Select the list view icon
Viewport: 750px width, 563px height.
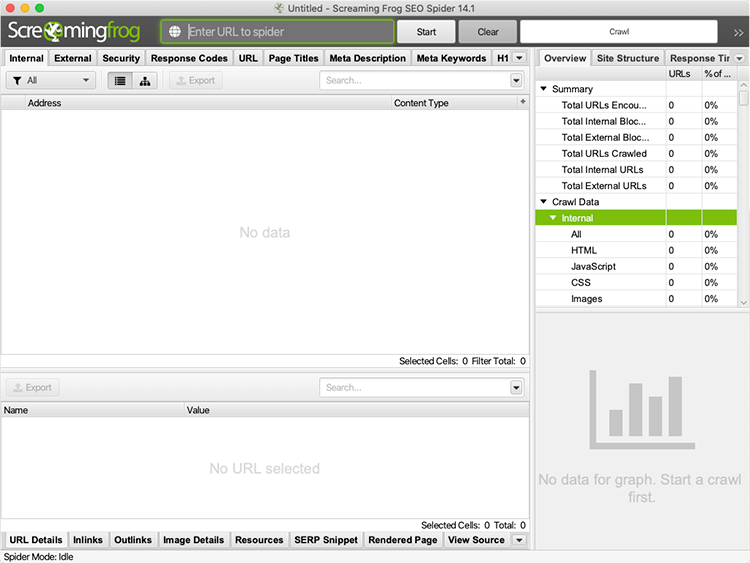tap(121, 81)
